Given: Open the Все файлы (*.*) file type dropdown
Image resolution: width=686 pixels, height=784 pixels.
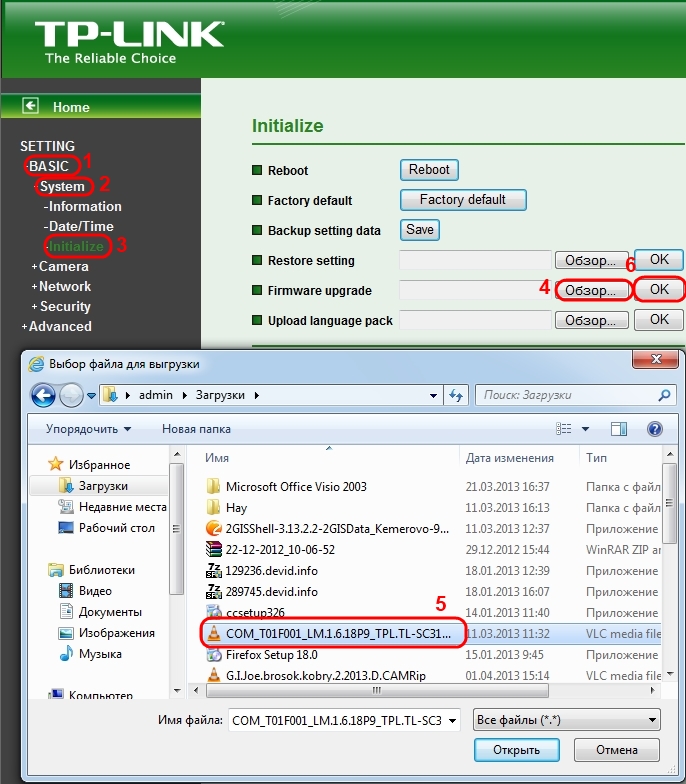Looking at the screenshot, I should [x=566, y=720].
